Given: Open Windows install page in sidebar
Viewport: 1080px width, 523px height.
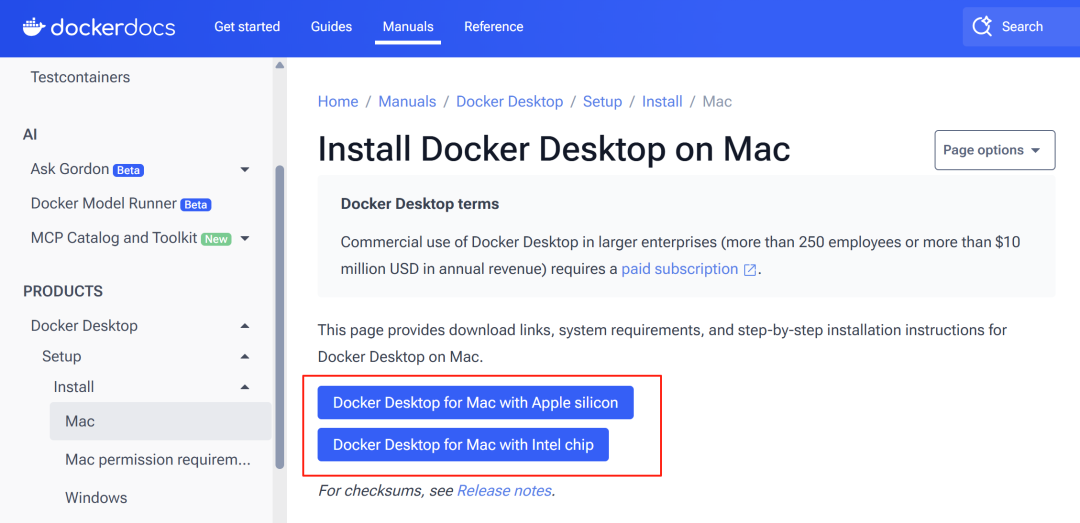Looking at the screenshot, I should (x=96, y=498).
